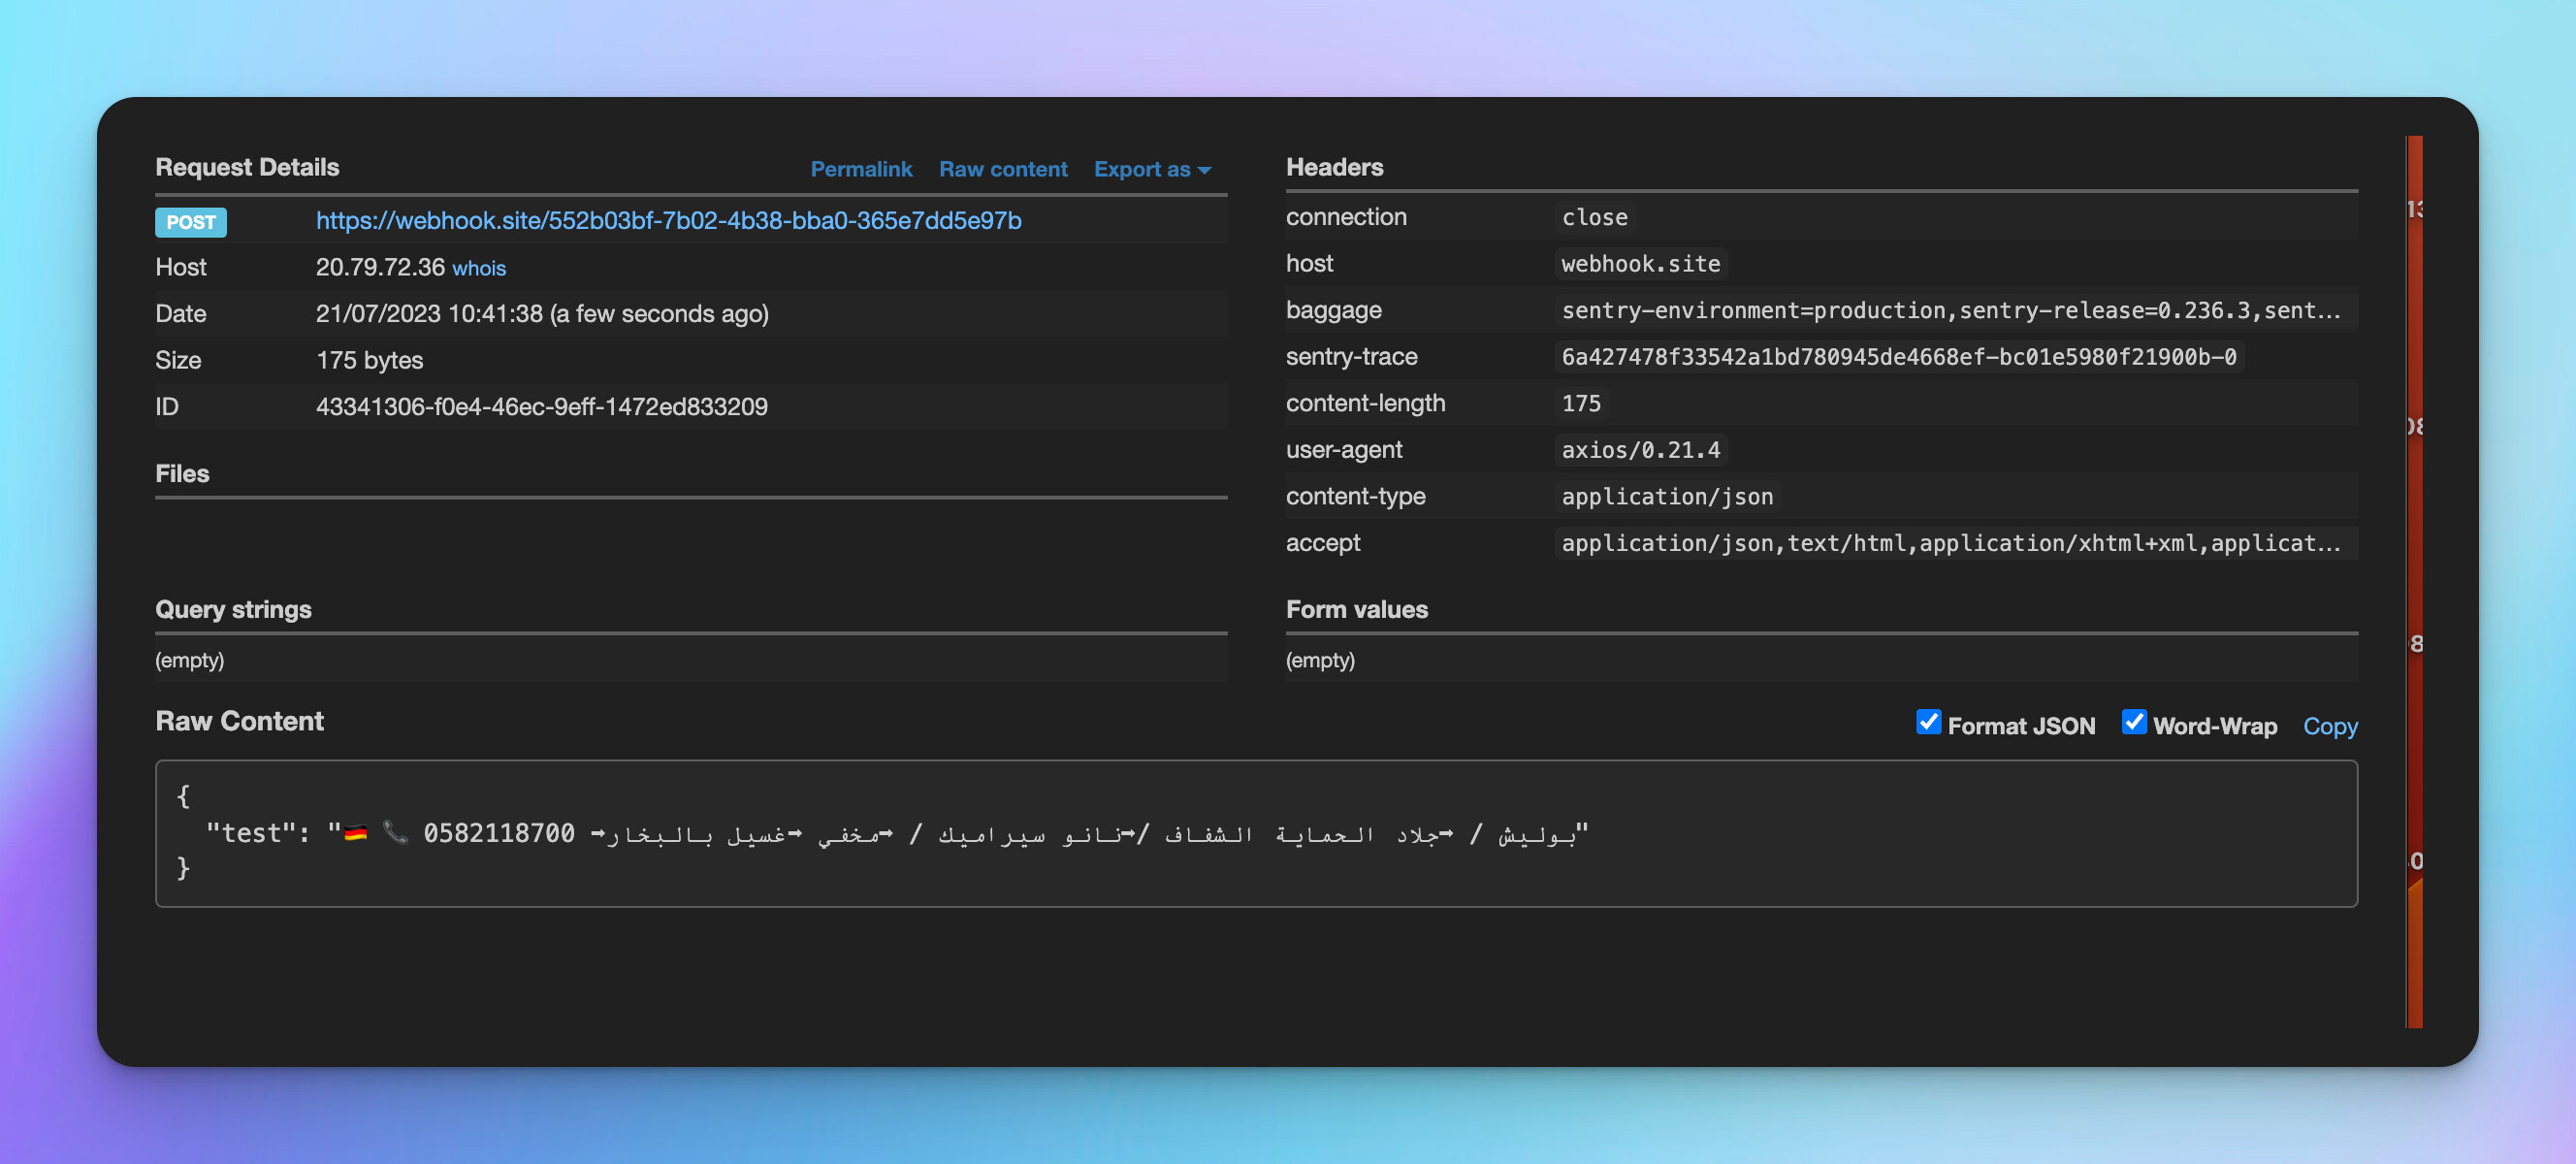This screenshot has height=1164, width=2576.
Task: Expand the Export as dropdown
Action: [1142, 169]
